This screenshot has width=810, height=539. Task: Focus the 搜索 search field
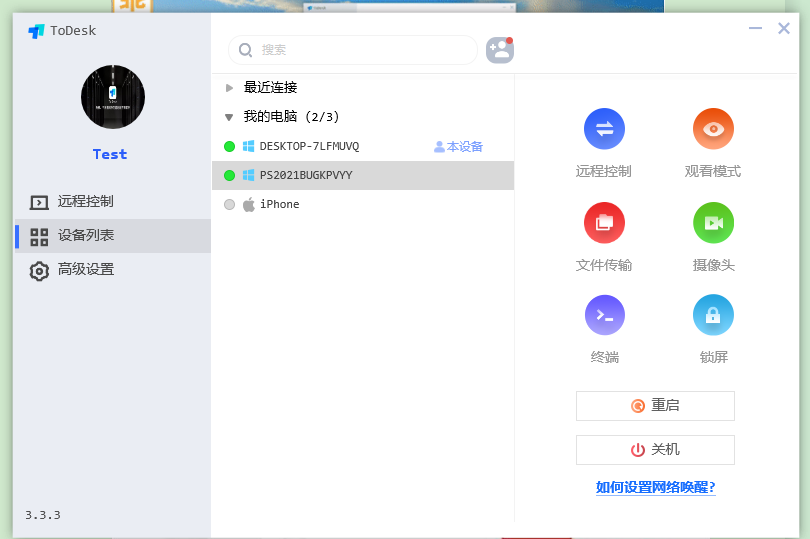click(x=353, y=50)
